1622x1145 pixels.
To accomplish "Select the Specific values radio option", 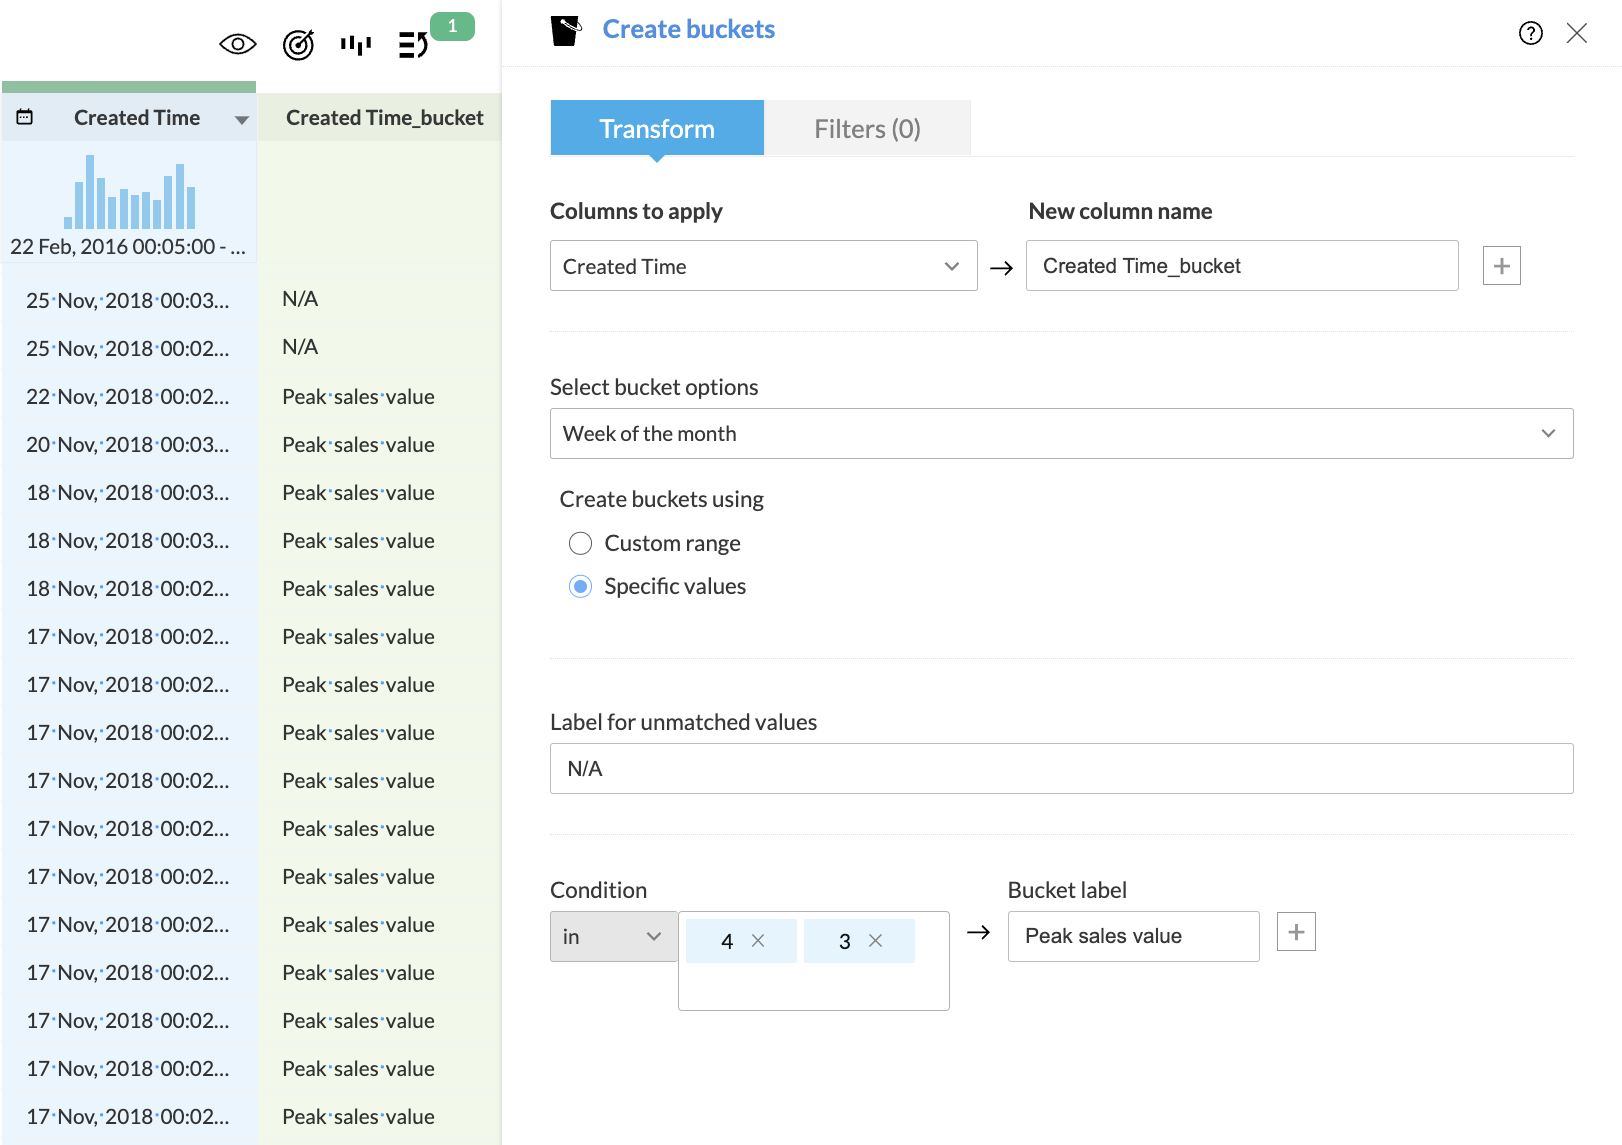I will [580, 586].
